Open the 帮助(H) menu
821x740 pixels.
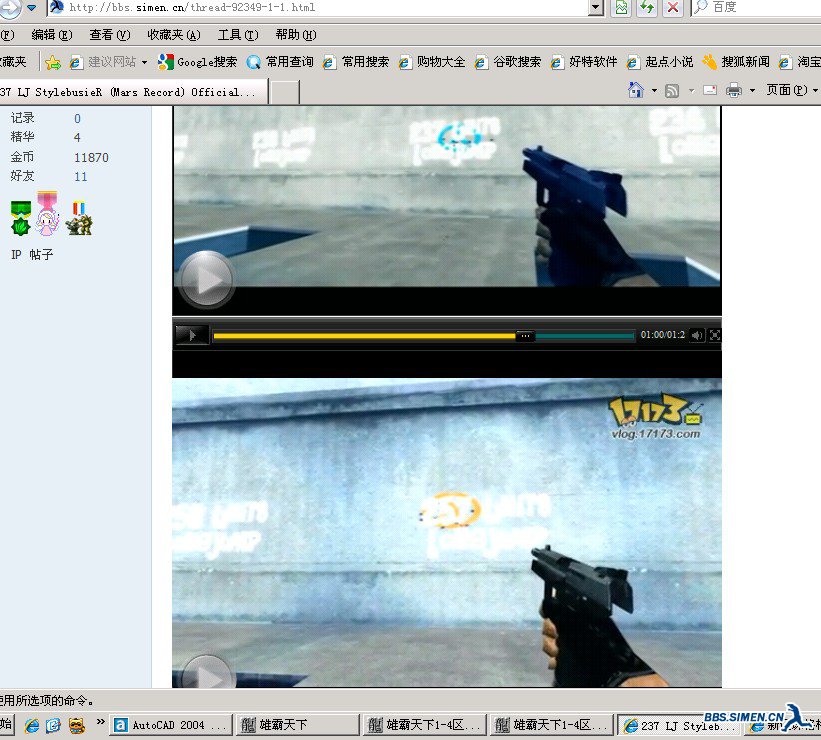click(296, 35)
